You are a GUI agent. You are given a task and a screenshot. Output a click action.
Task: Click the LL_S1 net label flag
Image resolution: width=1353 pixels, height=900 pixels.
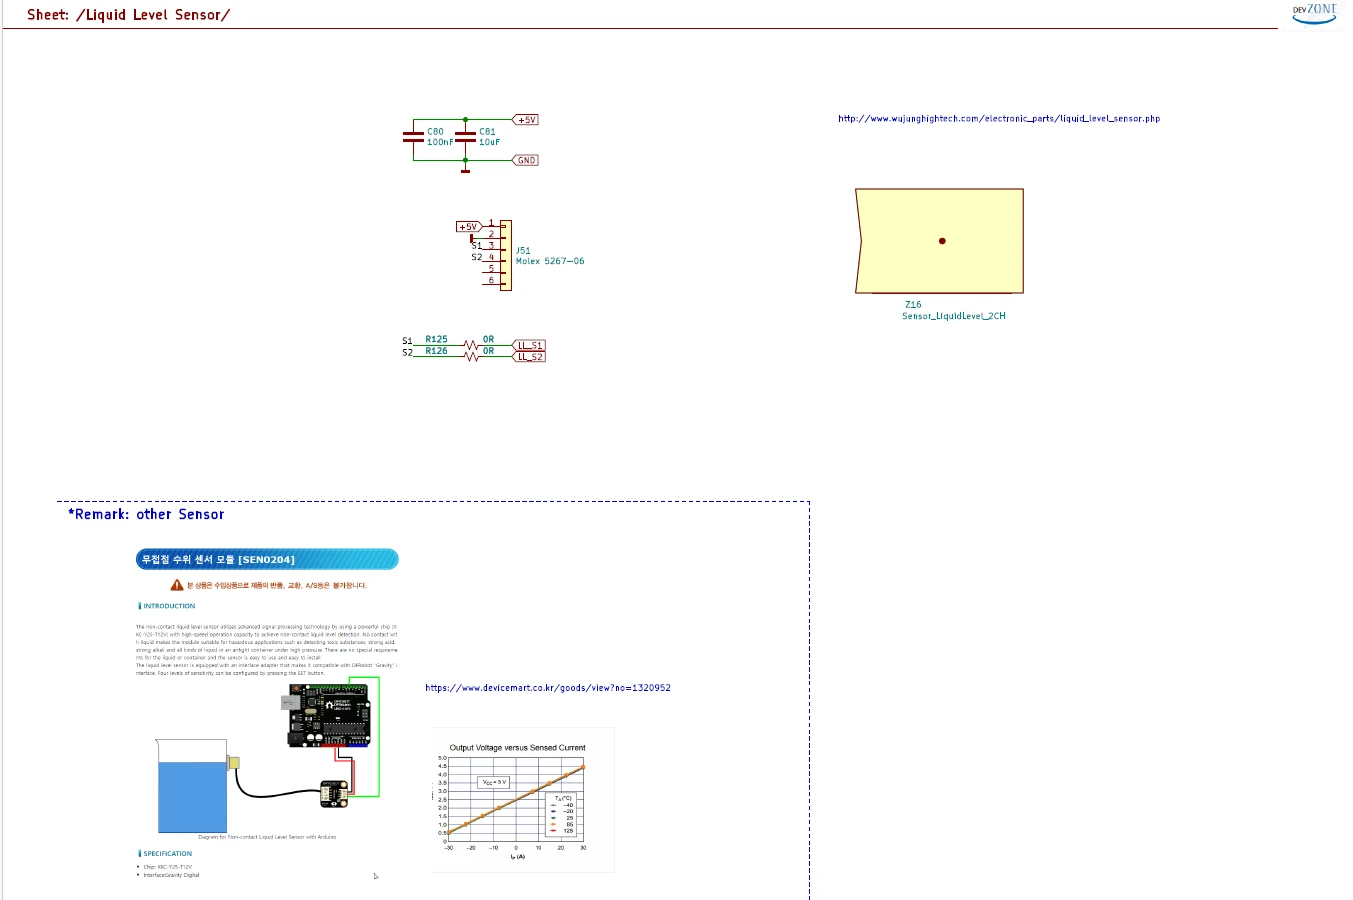pyautogui.click(x=529, y=346)
